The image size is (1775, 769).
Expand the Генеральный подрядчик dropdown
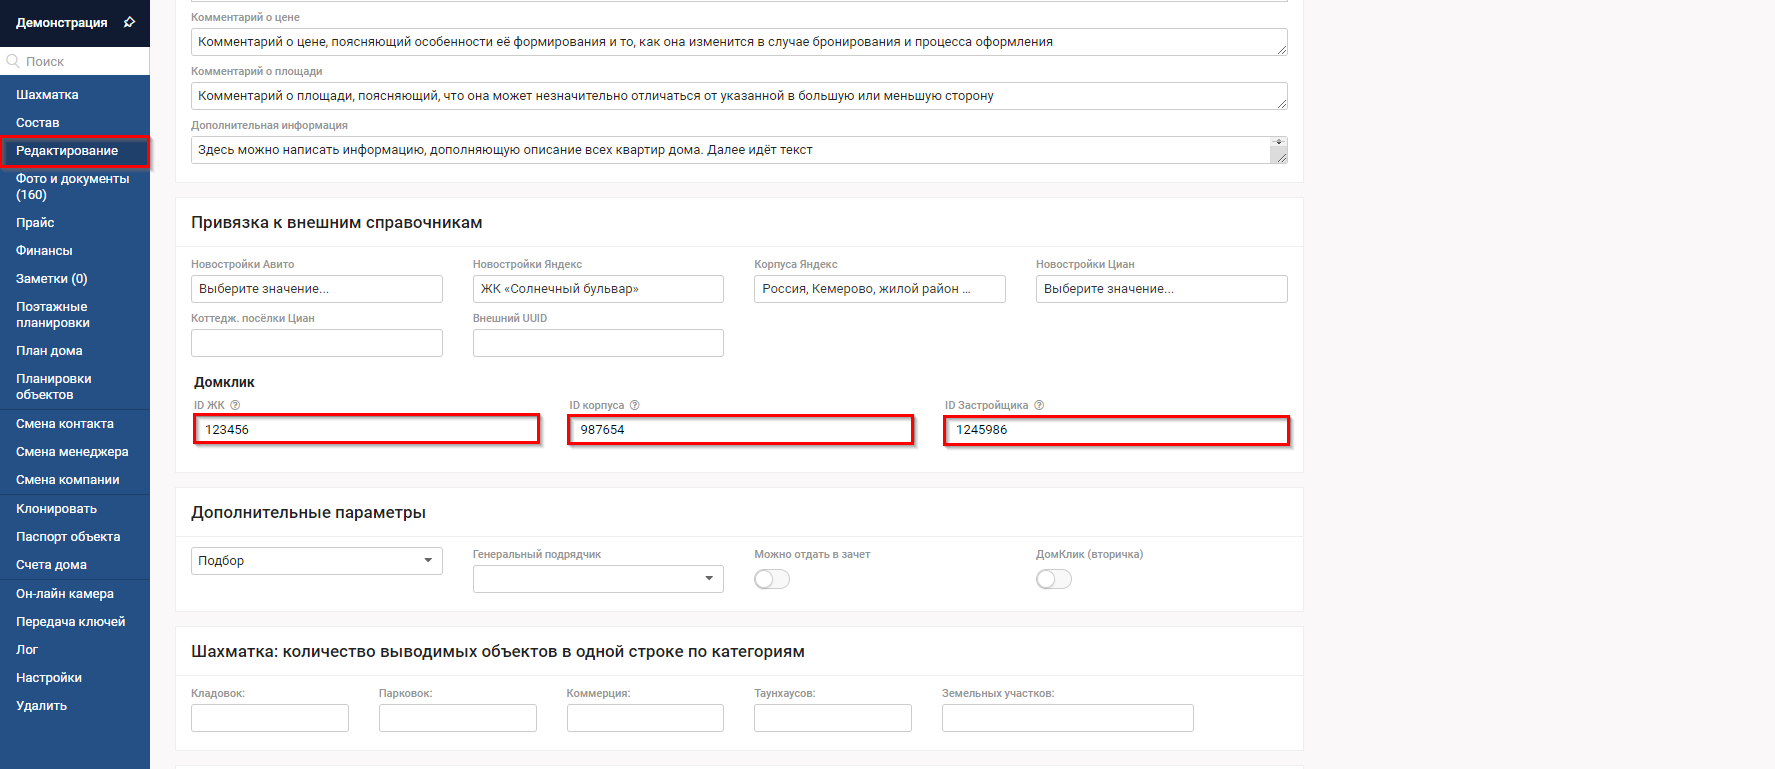pyautogui.click(x=597, y=579)
